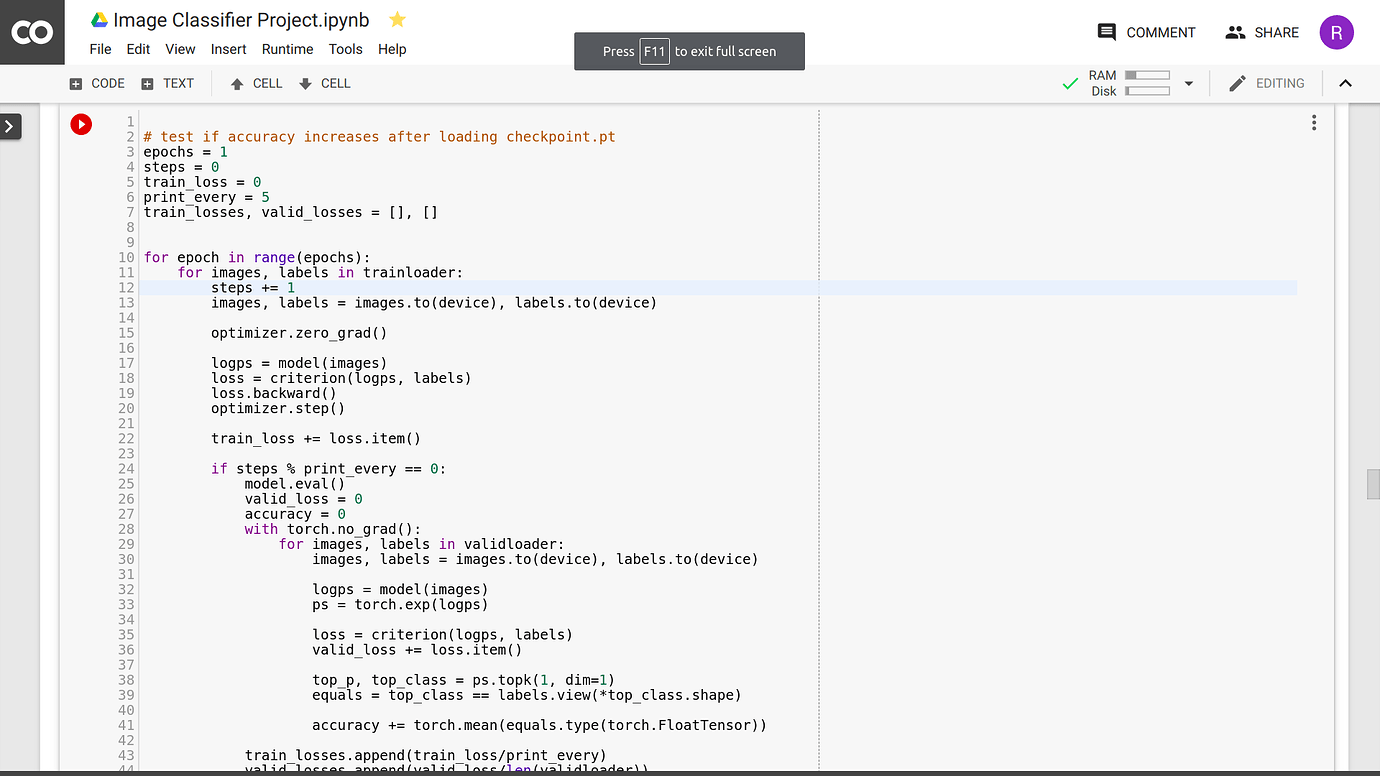This screenshot has width=1380, height=776.
Task: Click the Colab CO logo
Action: coord(32,32)
